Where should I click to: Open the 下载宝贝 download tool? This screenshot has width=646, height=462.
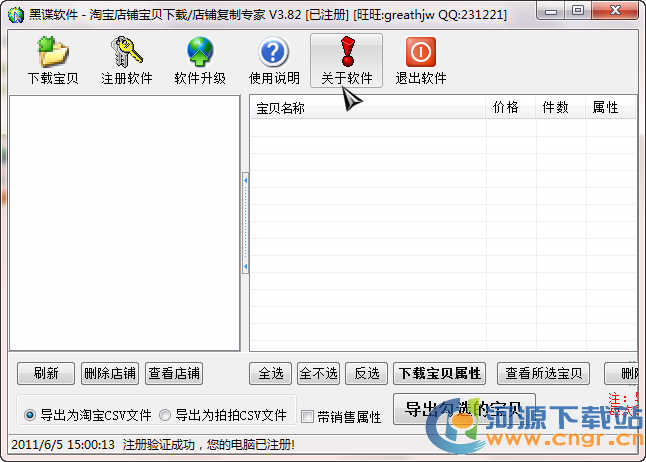click(x=53, y=61)
